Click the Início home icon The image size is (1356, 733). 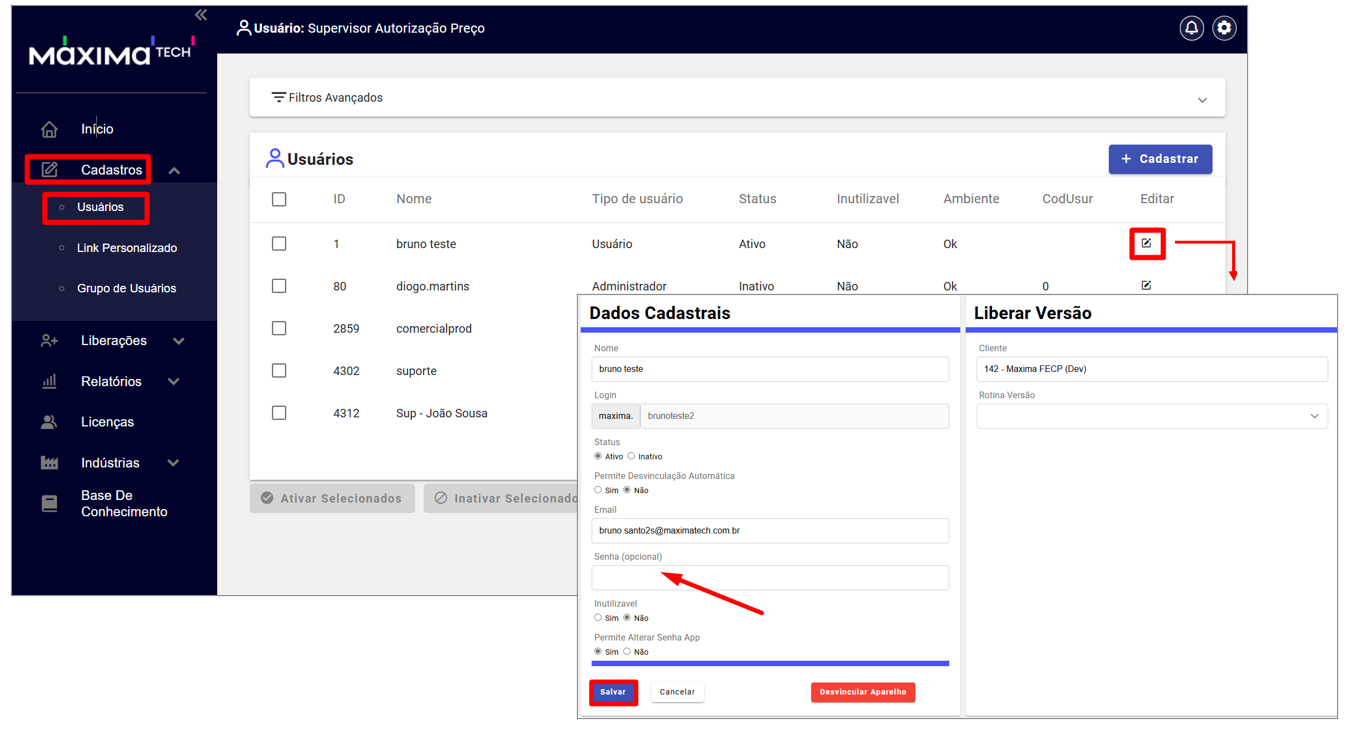pyautogui.click(x=49, y=129)
